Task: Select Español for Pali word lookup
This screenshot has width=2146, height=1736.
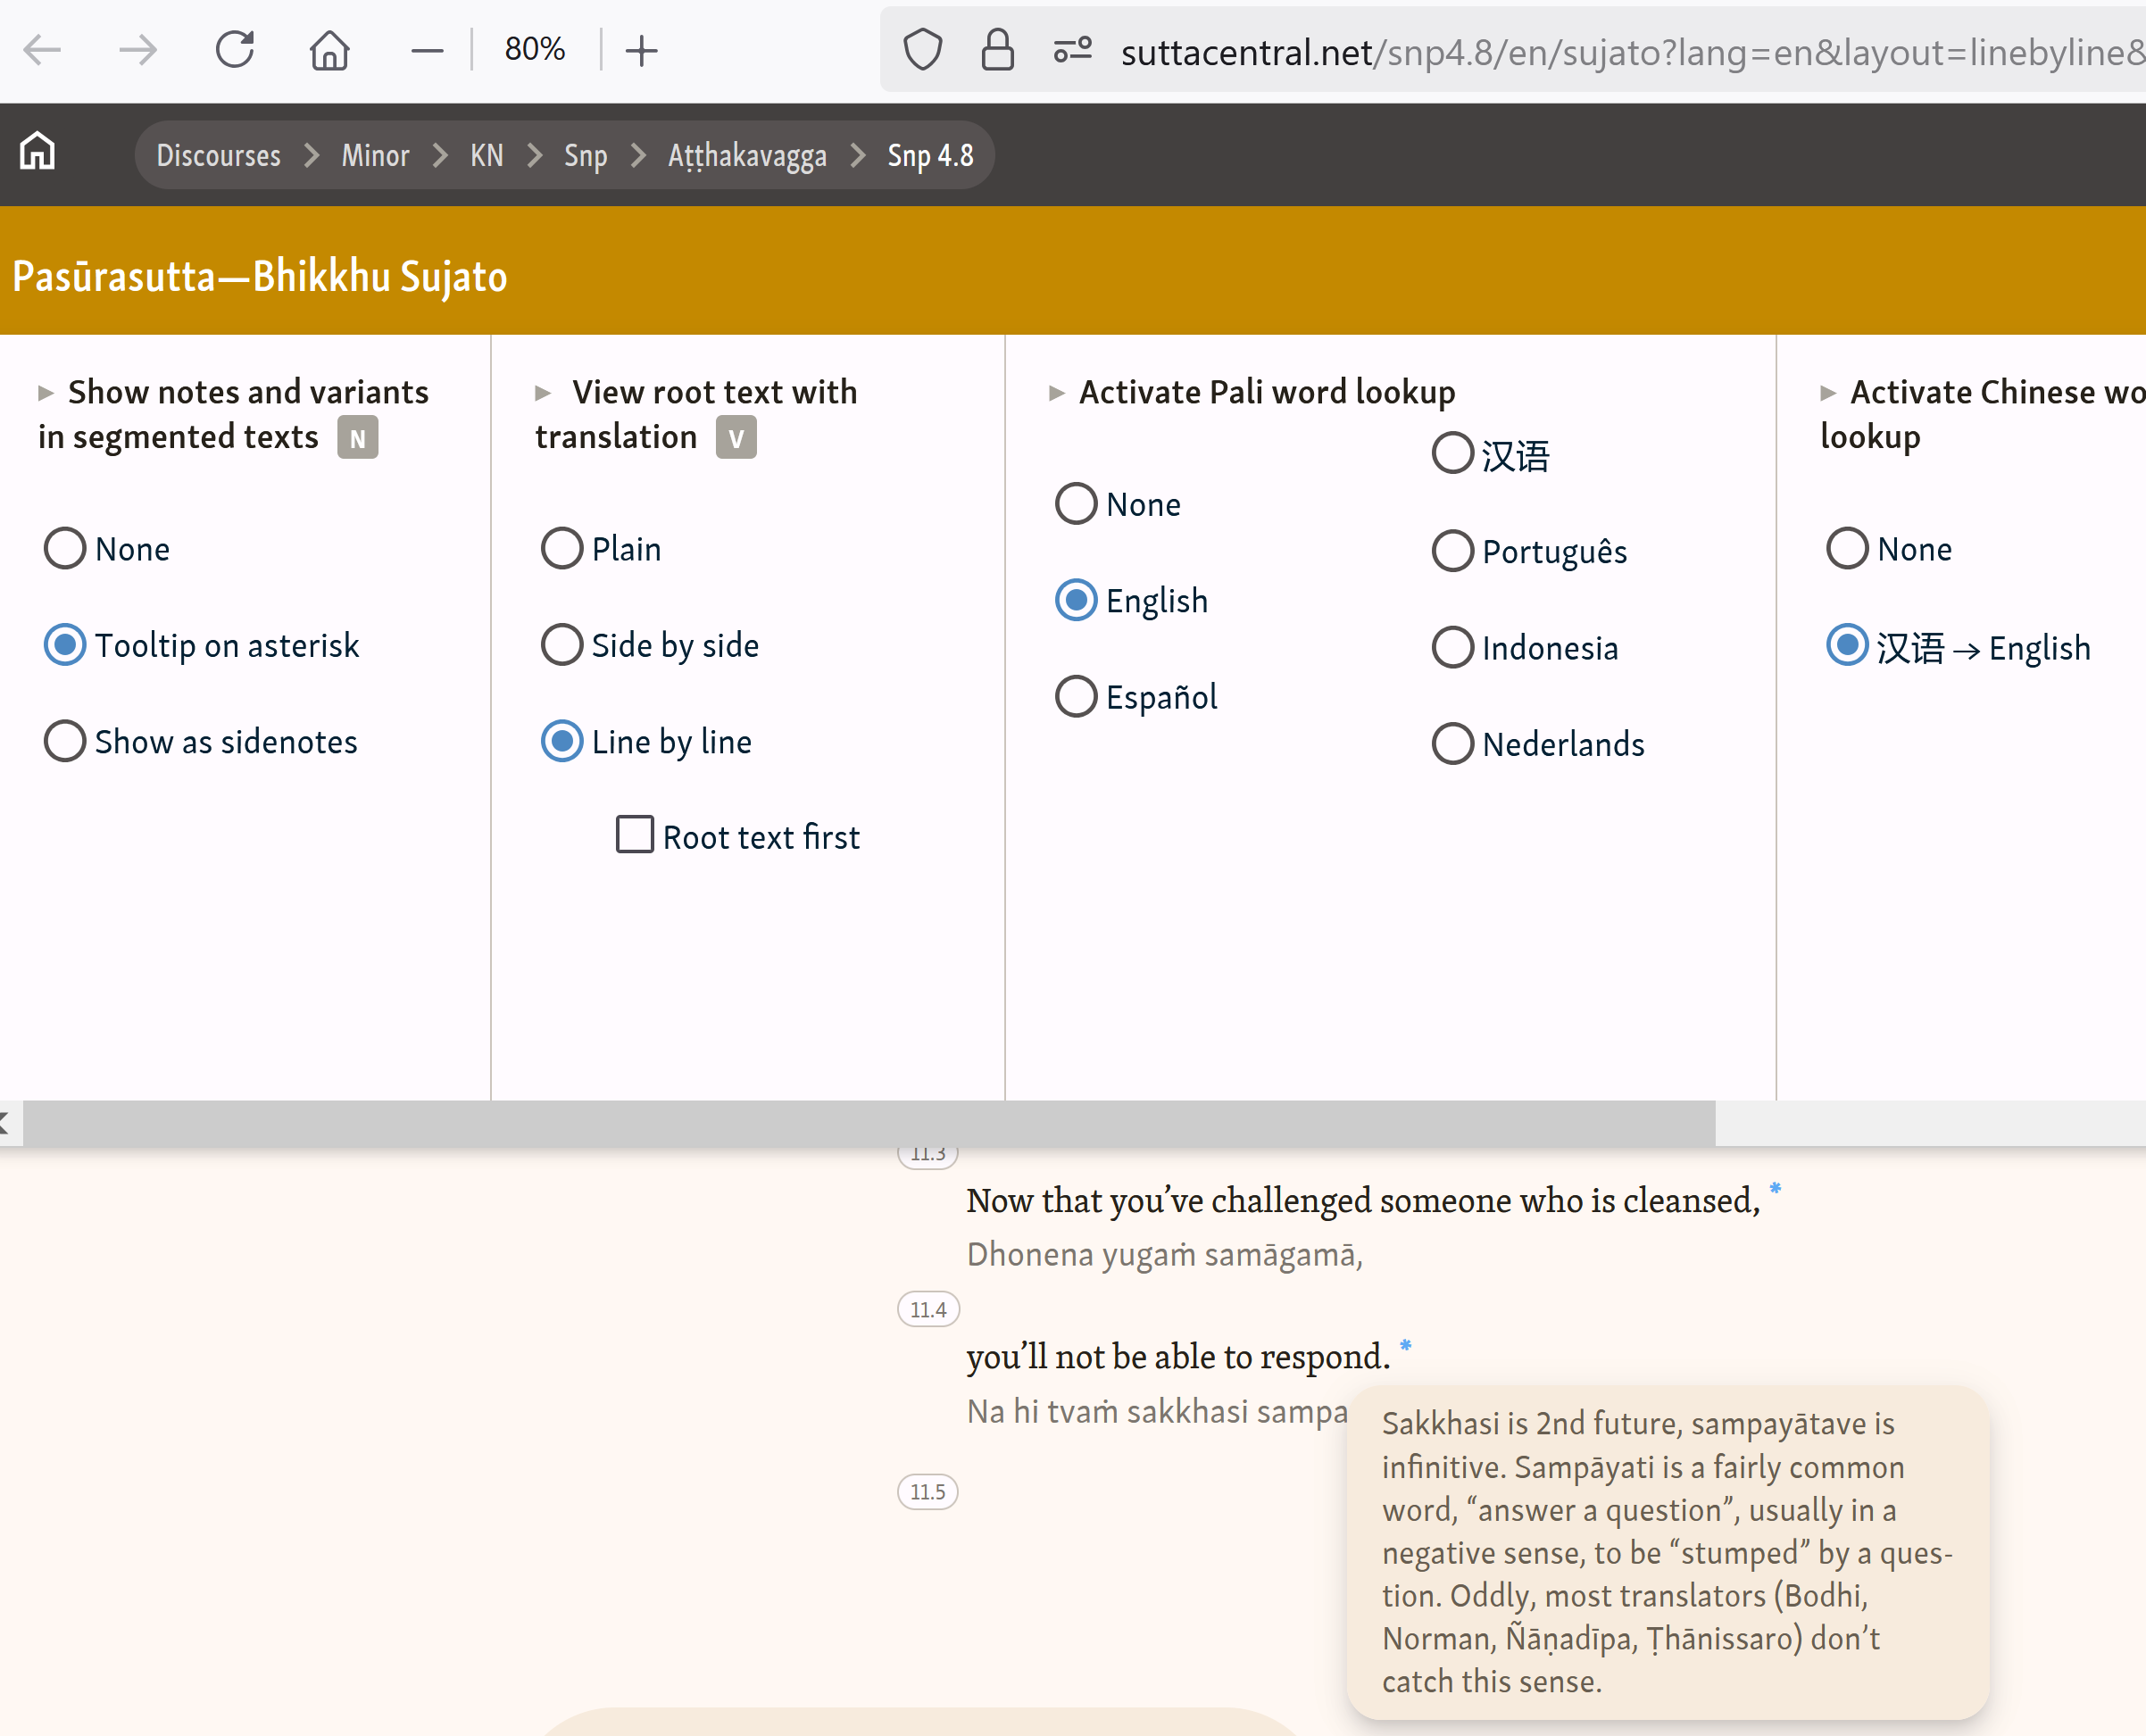Action: [x=1076, y=696]
